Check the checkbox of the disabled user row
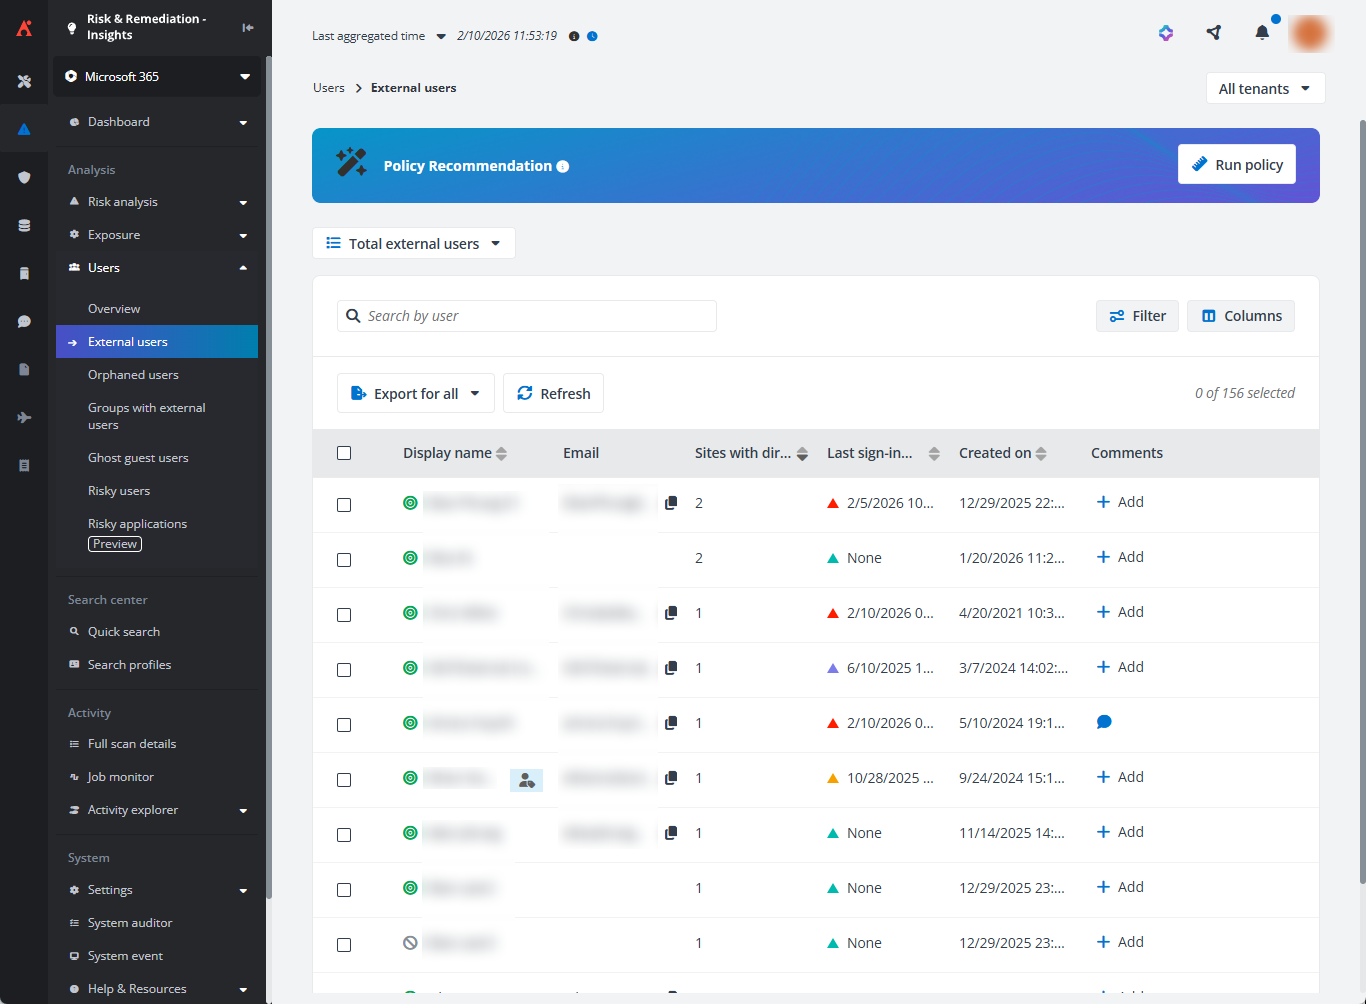 click(344, 945)
